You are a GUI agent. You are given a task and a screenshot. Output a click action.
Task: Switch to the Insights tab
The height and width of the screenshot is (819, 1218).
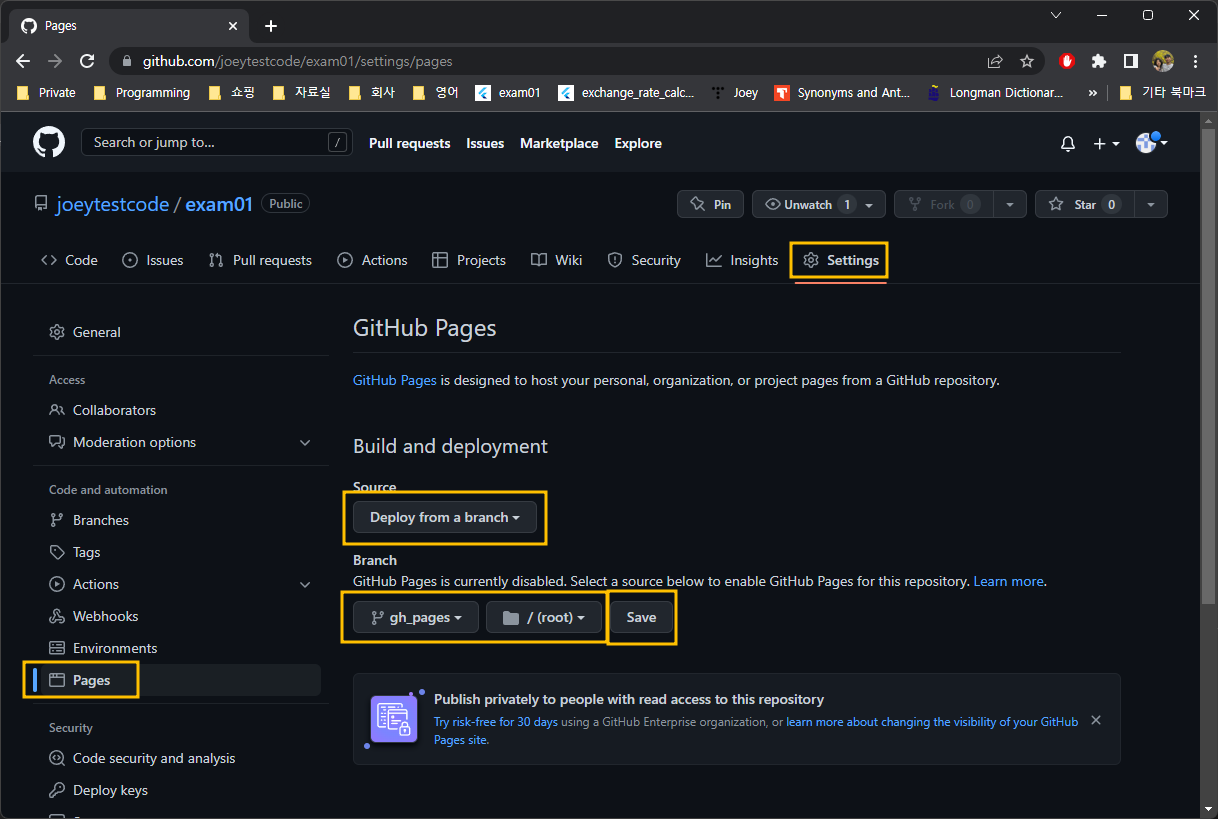742,260
